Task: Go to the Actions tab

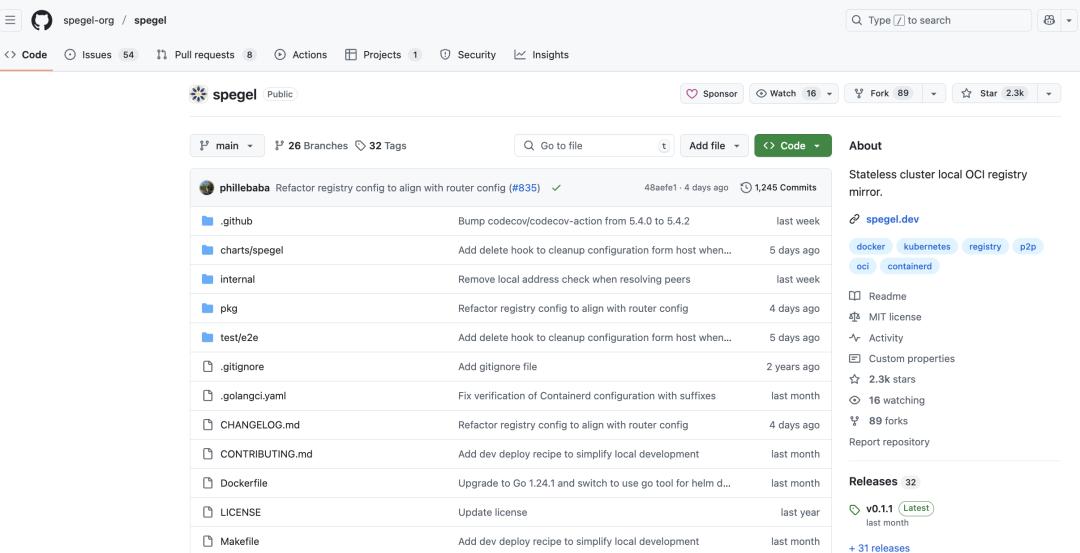Action: pyautogui.click(x=300, y=54)
